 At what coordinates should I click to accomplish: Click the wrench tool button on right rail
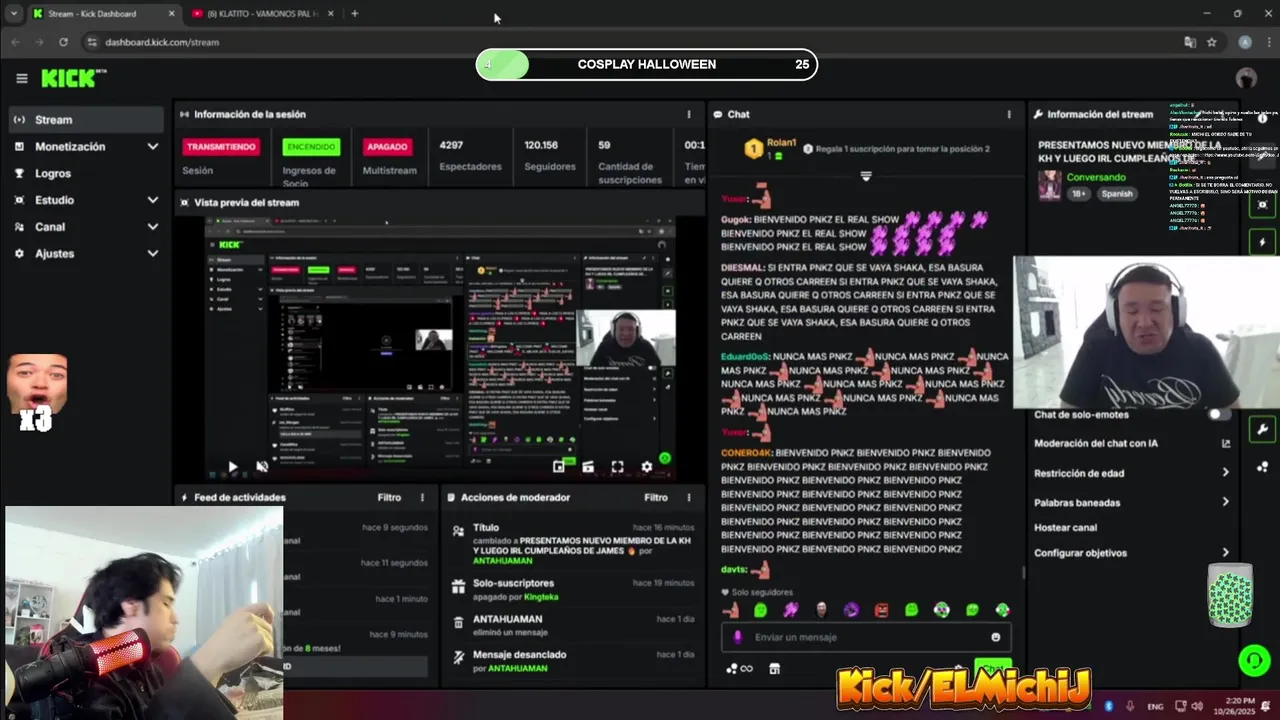1262,429
